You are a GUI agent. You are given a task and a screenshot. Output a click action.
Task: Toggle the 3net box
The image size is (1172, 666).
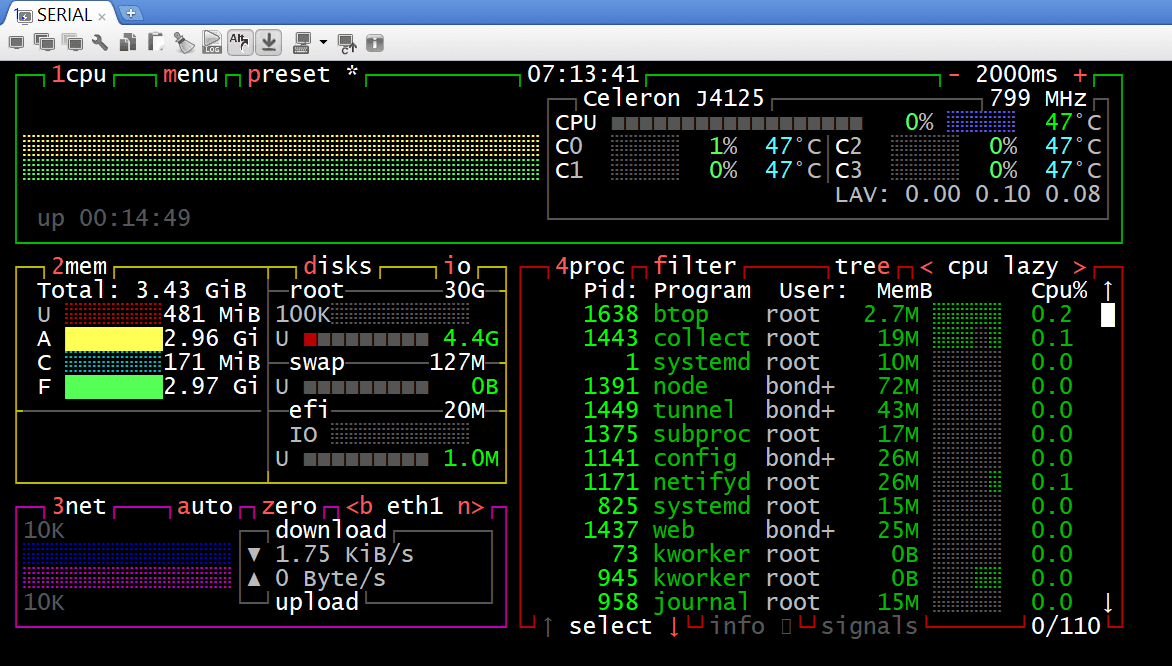tap(78, 506)
